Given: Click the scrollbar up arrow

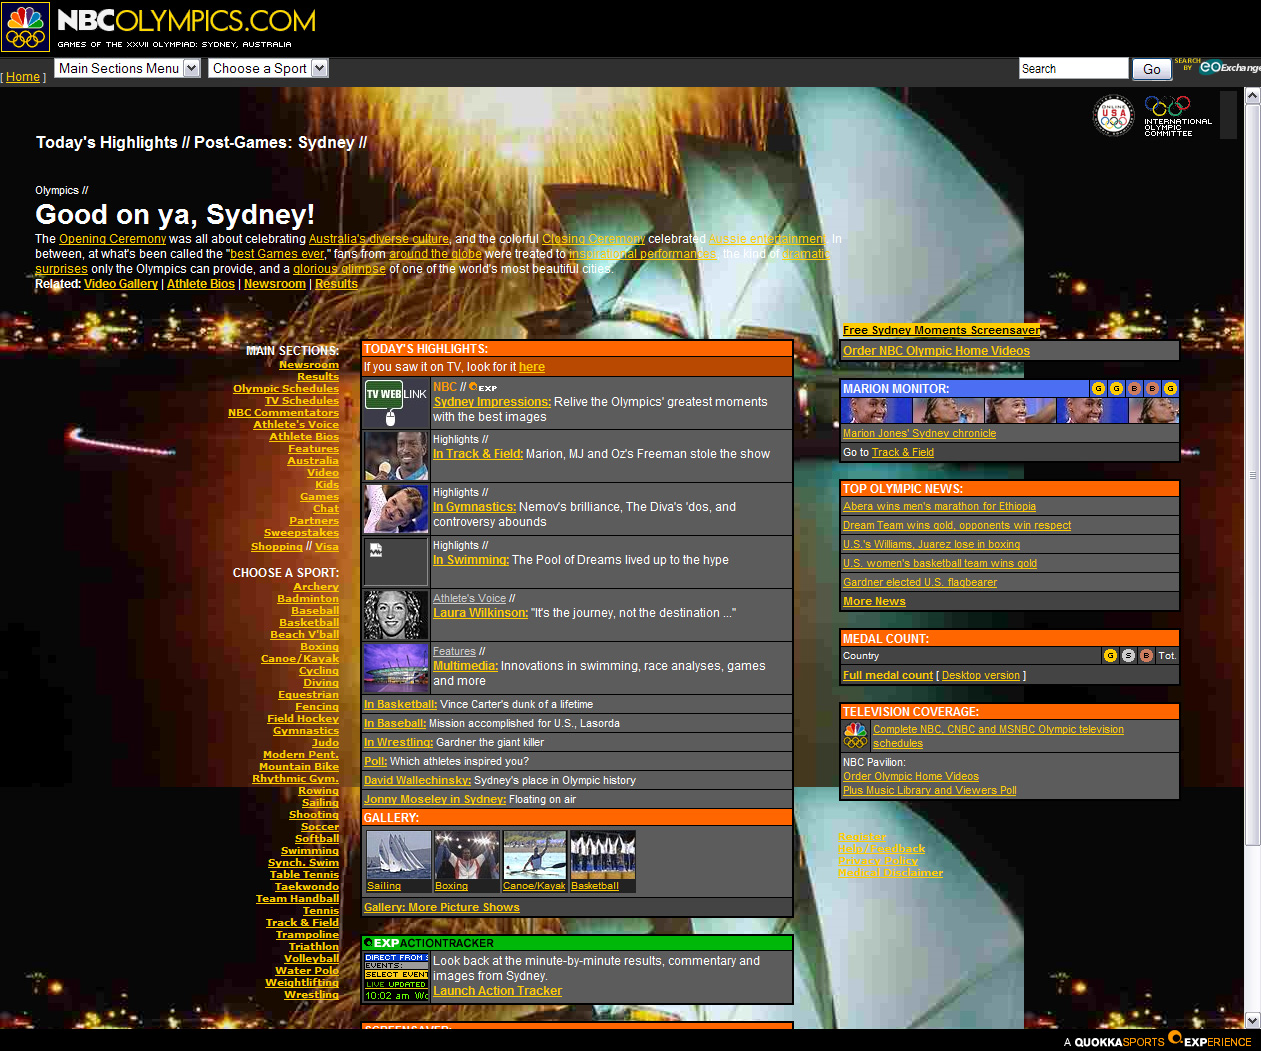Looking at the screenshot, I should (x=1252, y=96).
